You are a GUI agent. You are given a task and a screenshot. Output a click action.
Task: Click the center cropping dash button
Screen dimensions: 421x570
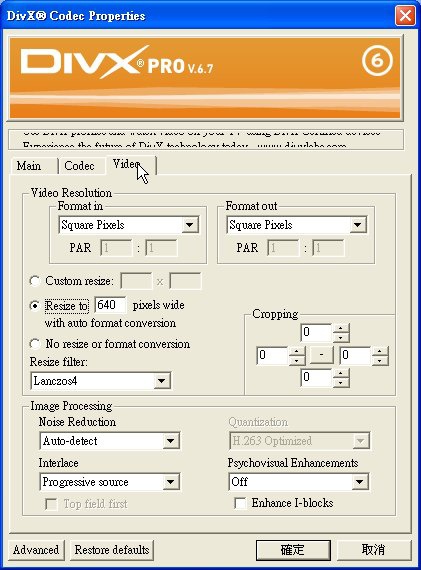pos(321,355)
